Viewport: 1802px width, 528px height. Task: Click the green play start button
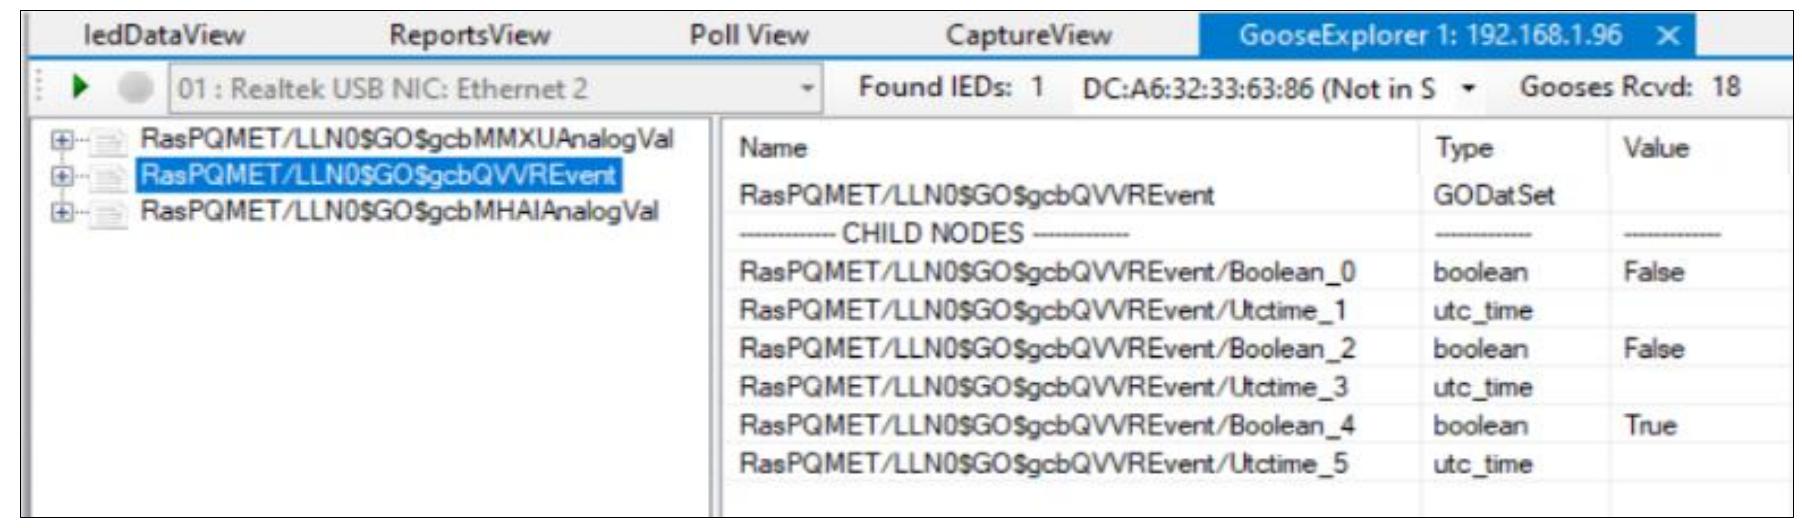[x=82, y=88]
